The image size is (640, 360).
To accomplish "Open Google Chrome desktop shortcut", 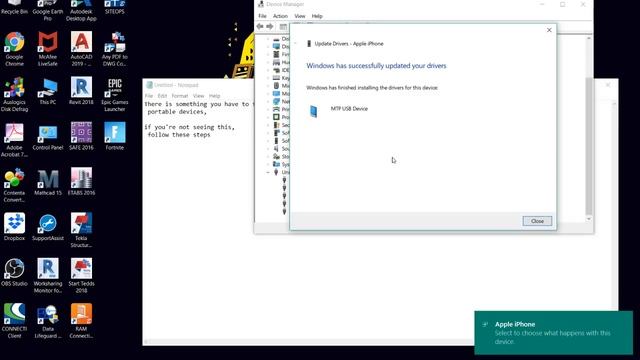I will (14, 49).
